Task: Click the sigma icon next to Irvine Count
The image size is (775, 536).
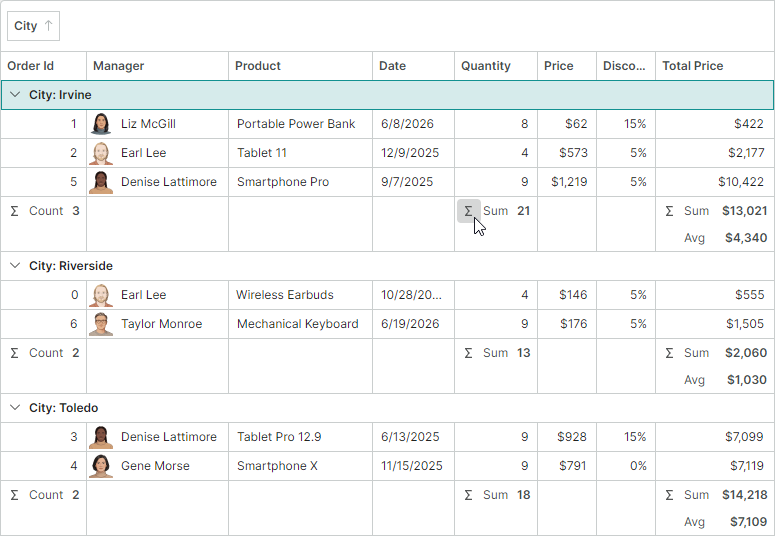Action: (15, 211)
